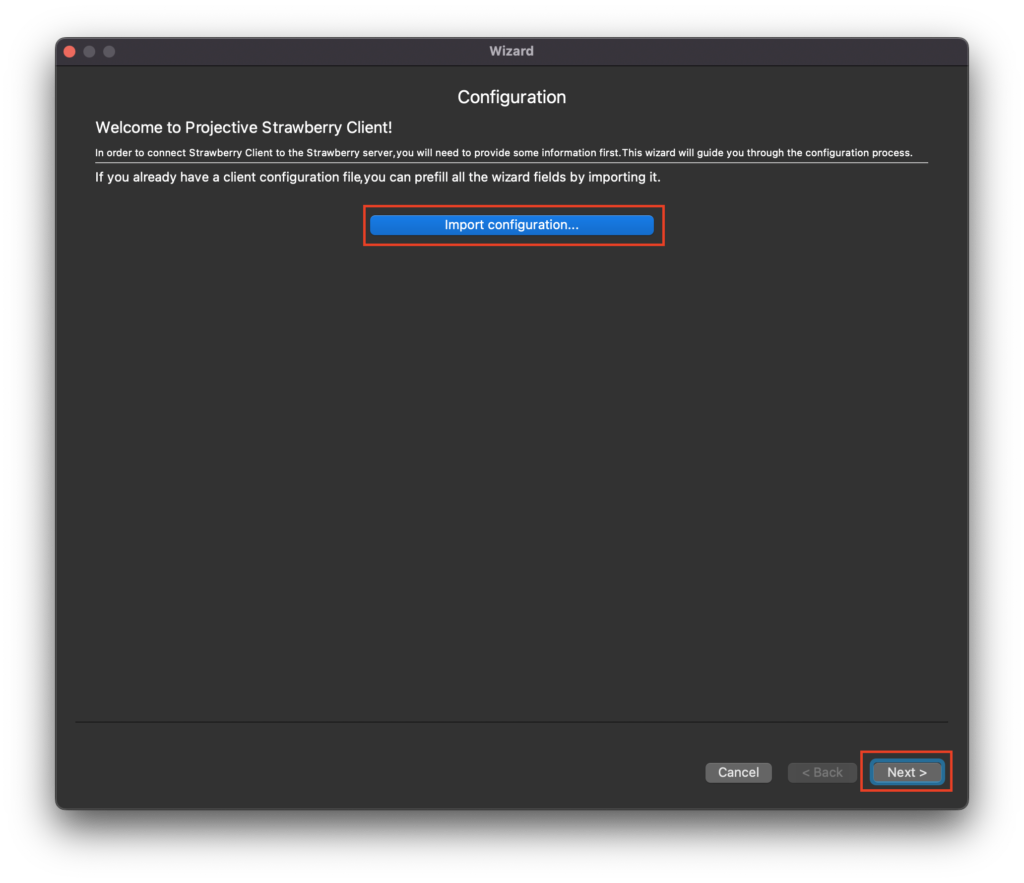Click the greyed-out < Back button
This screenshot has height=883, width=1024.
(x=822, y=772)
